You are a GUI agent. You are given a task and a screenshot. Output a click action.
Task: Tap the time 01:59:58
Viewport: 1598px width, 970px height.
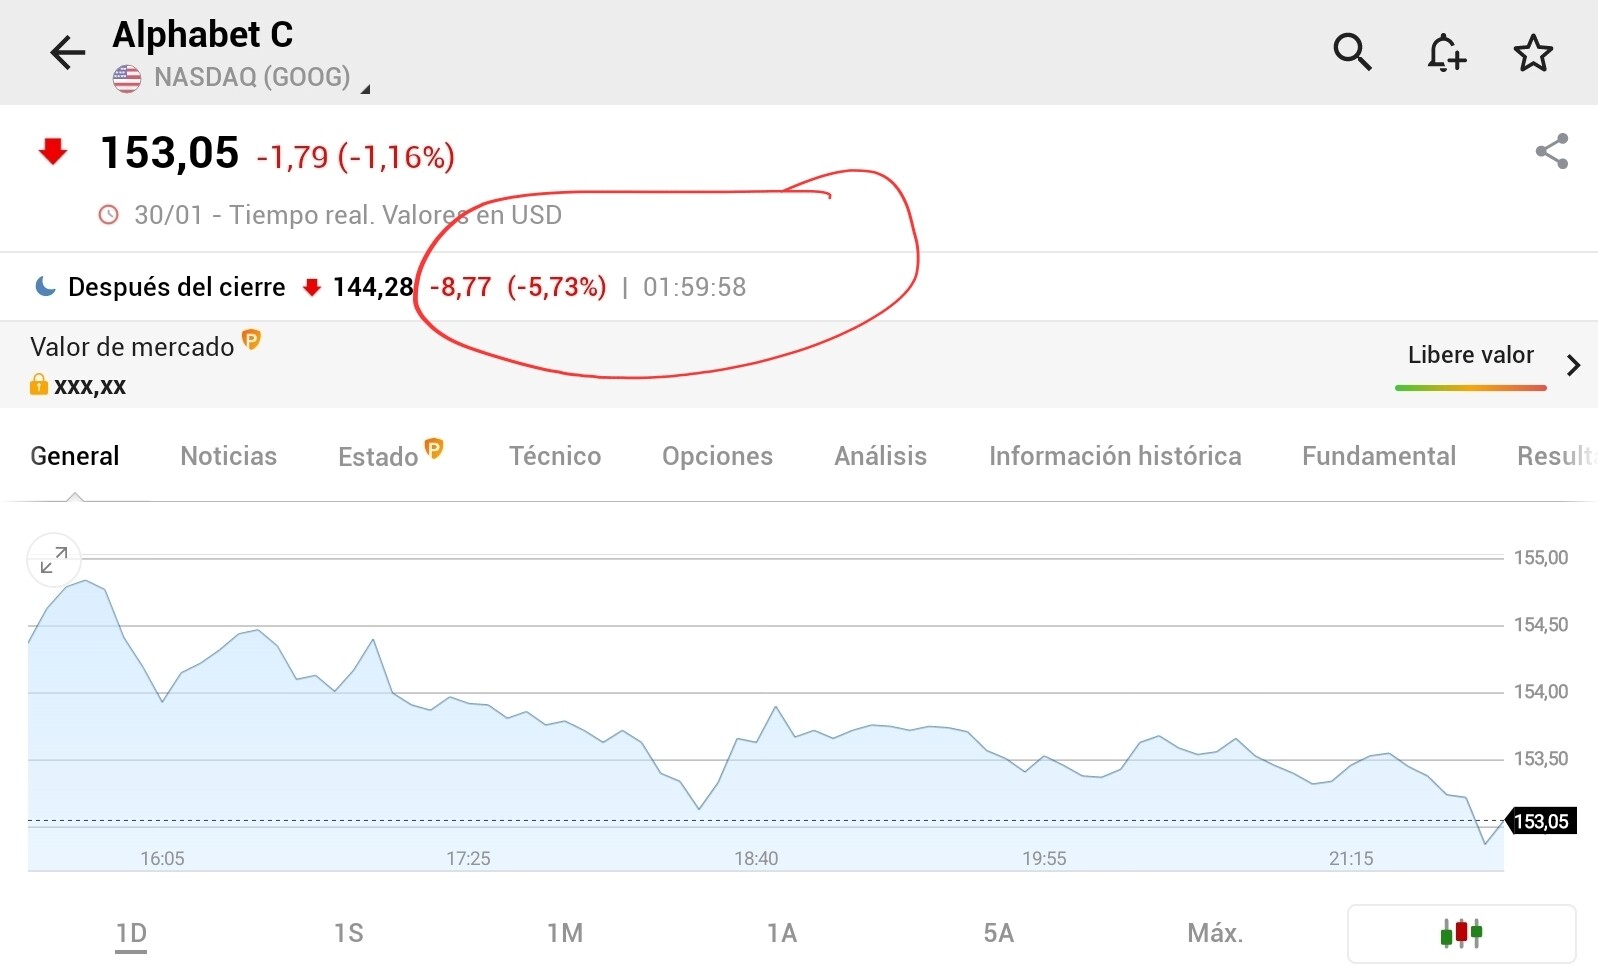click(x=694, y=288)
